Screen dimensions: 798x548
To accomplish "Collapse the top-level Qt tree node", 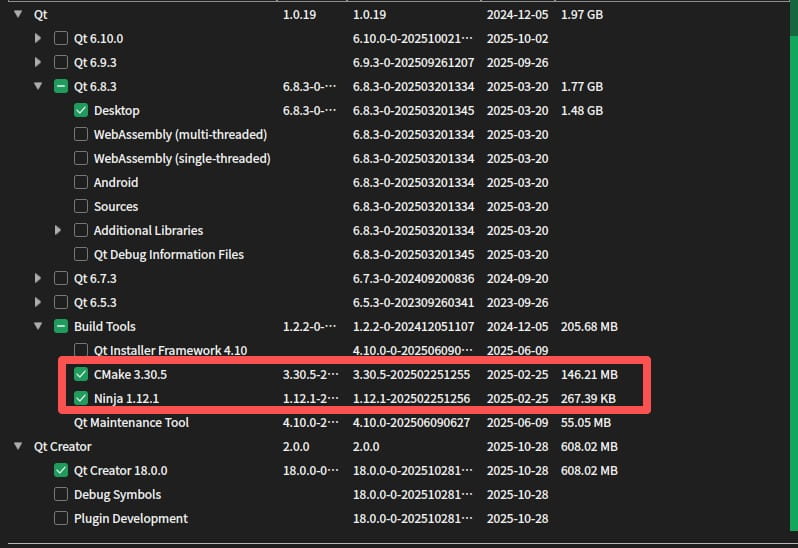I will click(x=18, y=14).
